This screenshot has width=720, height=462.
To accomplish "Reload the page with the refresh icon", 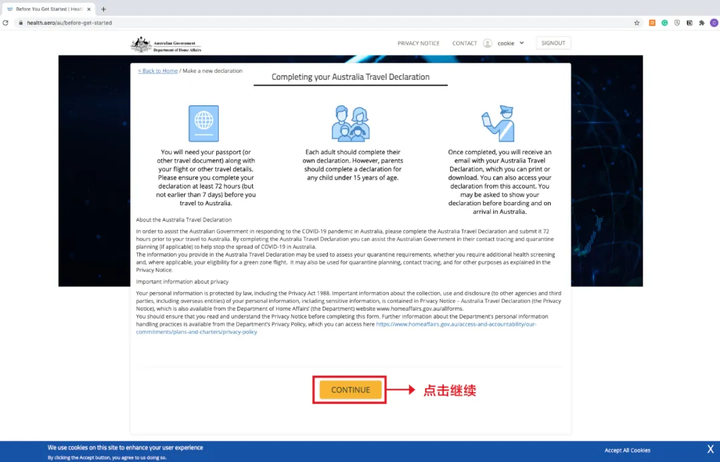I will coord(6,23).
